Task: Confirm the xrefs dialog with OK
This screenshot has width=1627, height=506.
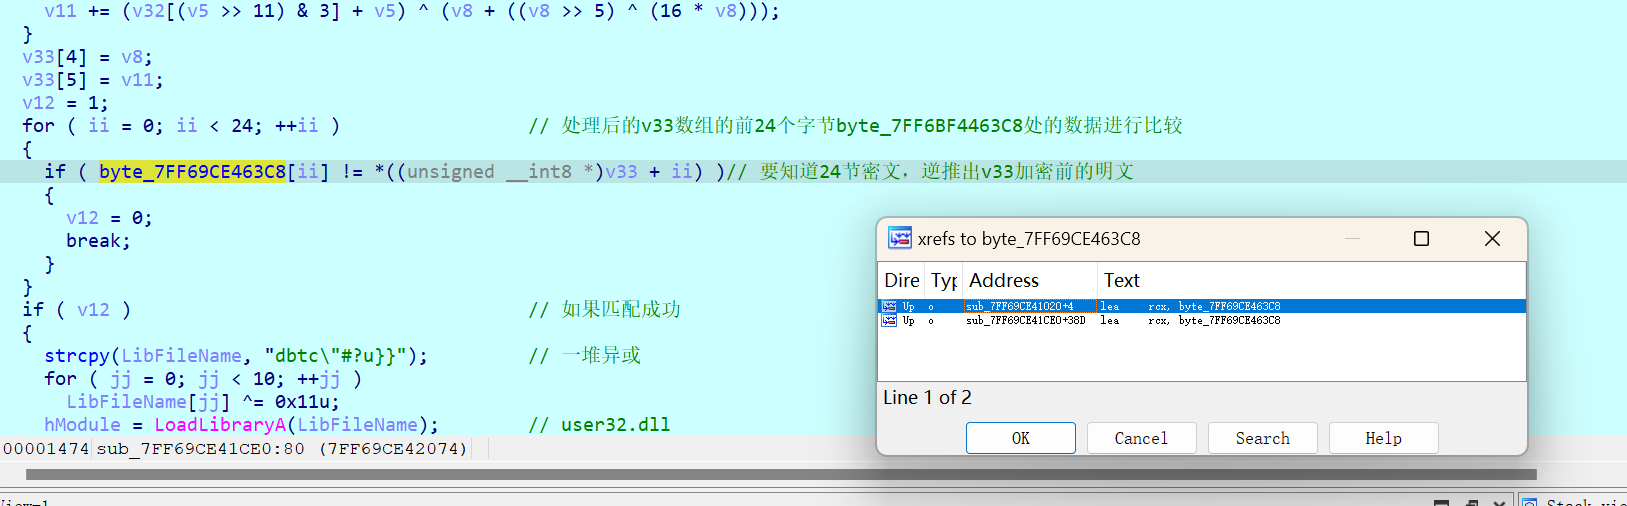Action: pos(1020,438)
